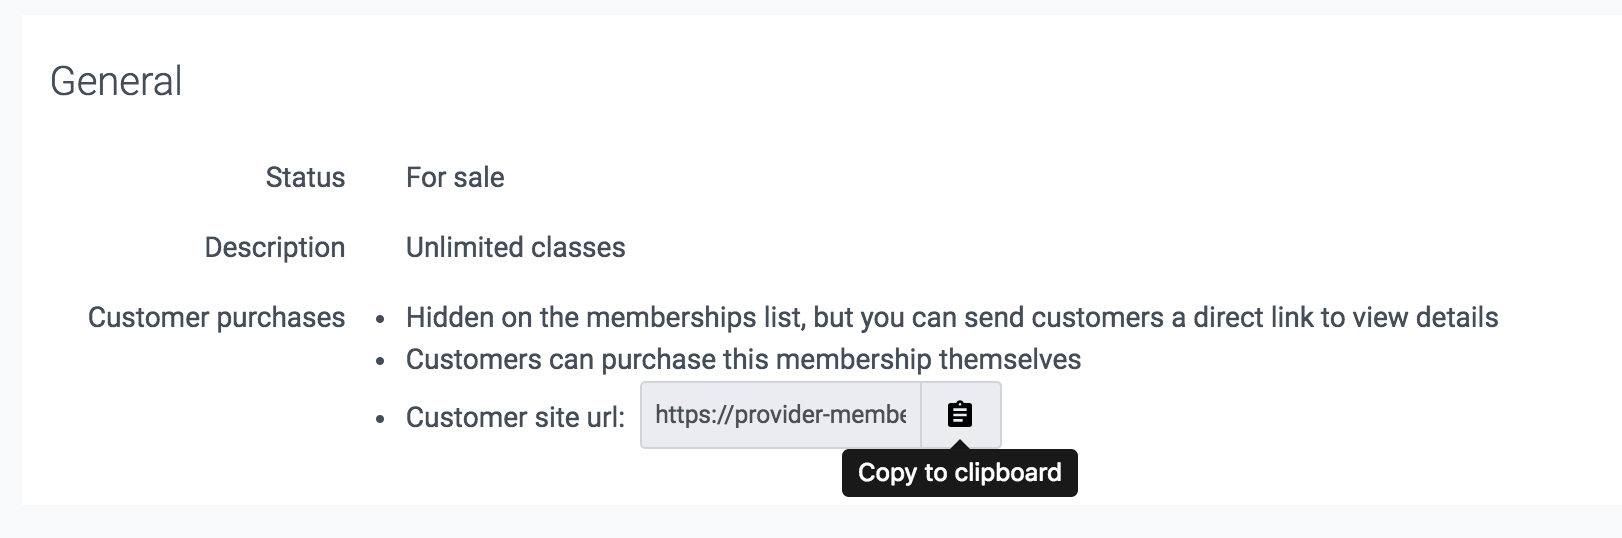Click the bullet before "Hidden on the memberships"
This screenshot has width=1622, height=538.
pos(380,320)
